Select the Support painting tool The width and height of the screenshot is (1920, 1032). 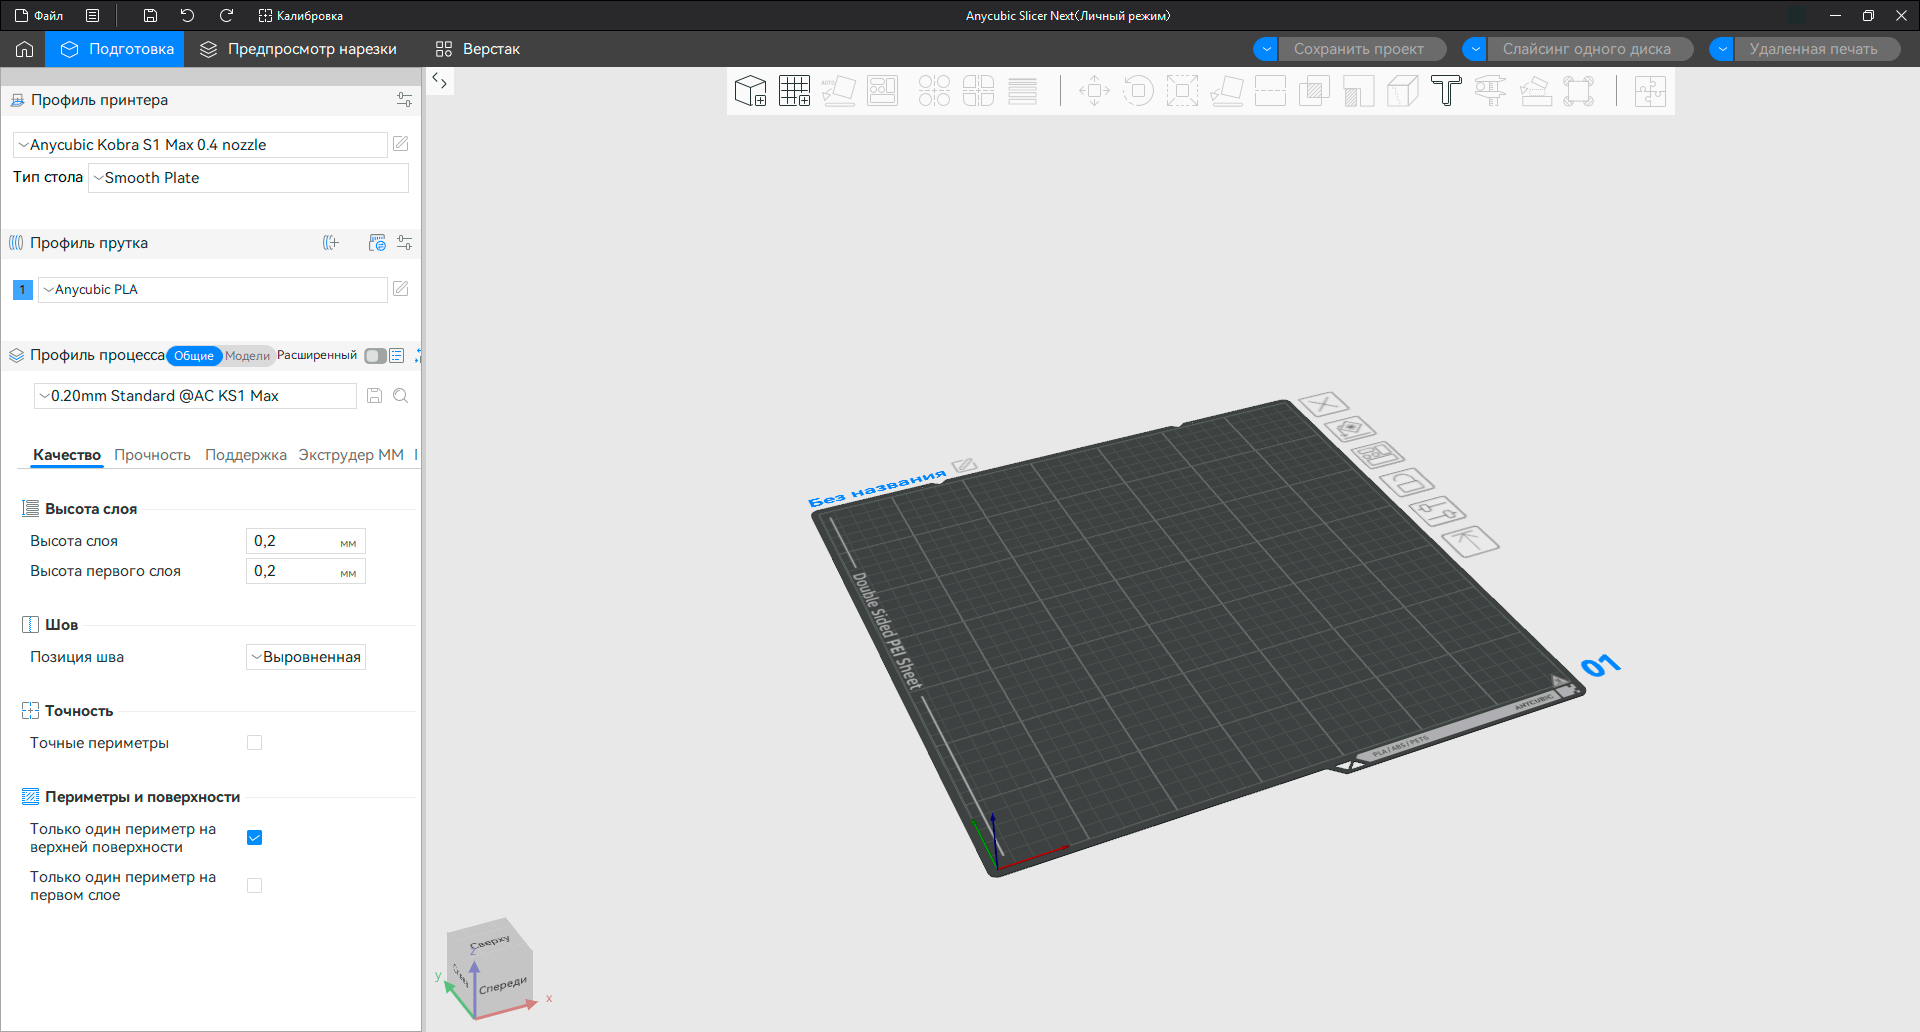click(x=1358, y=91)
